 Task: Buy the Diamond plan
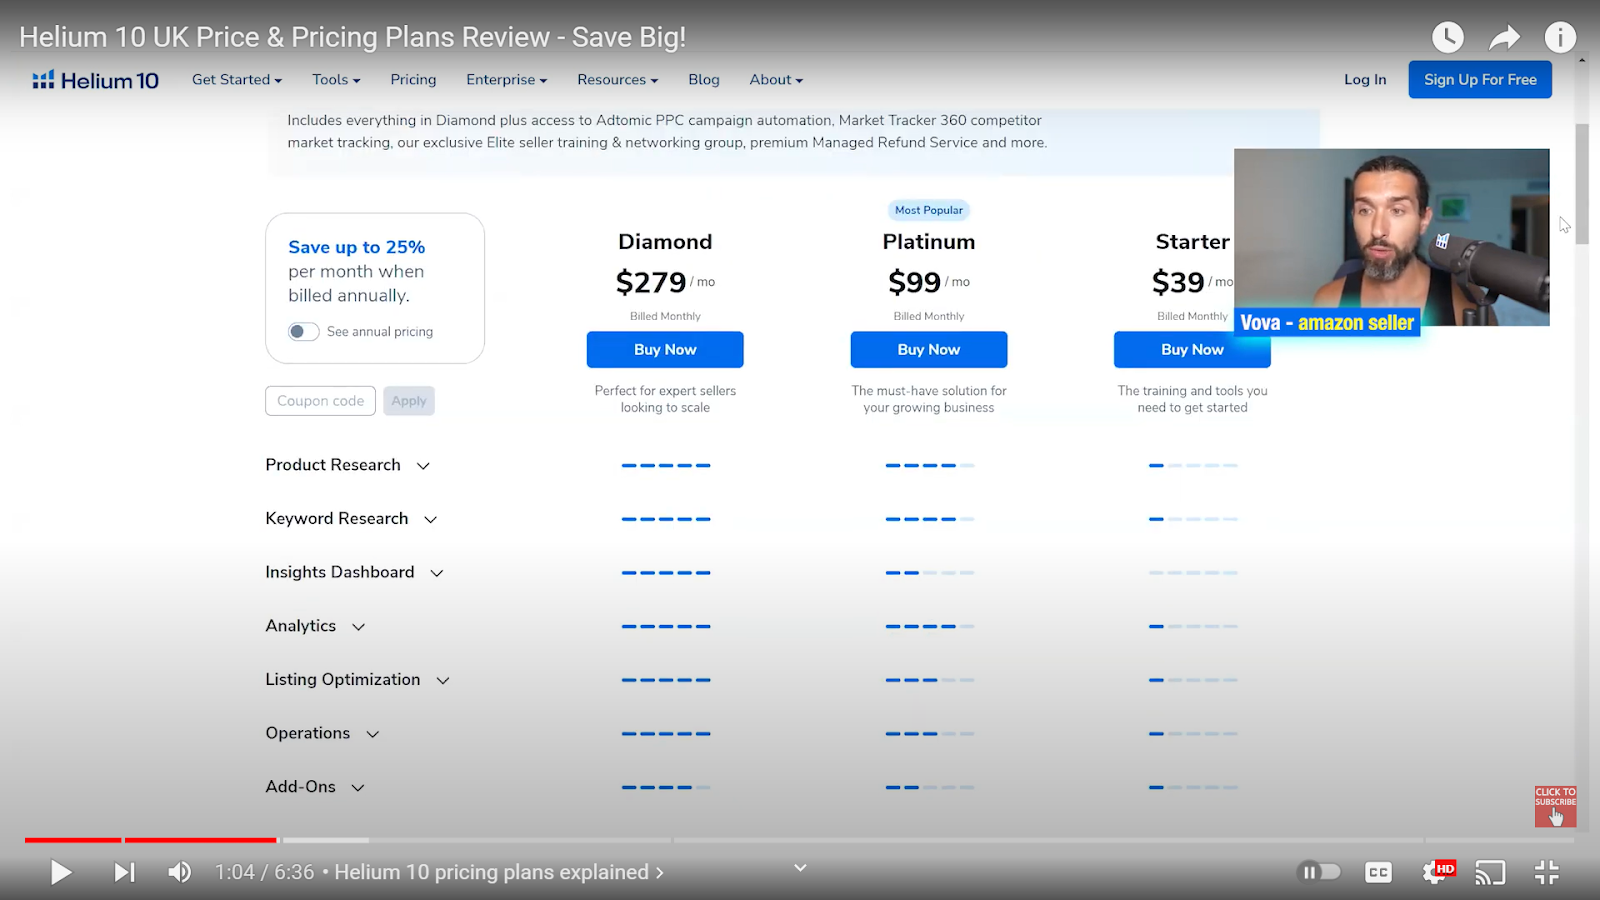click(665, 350)
